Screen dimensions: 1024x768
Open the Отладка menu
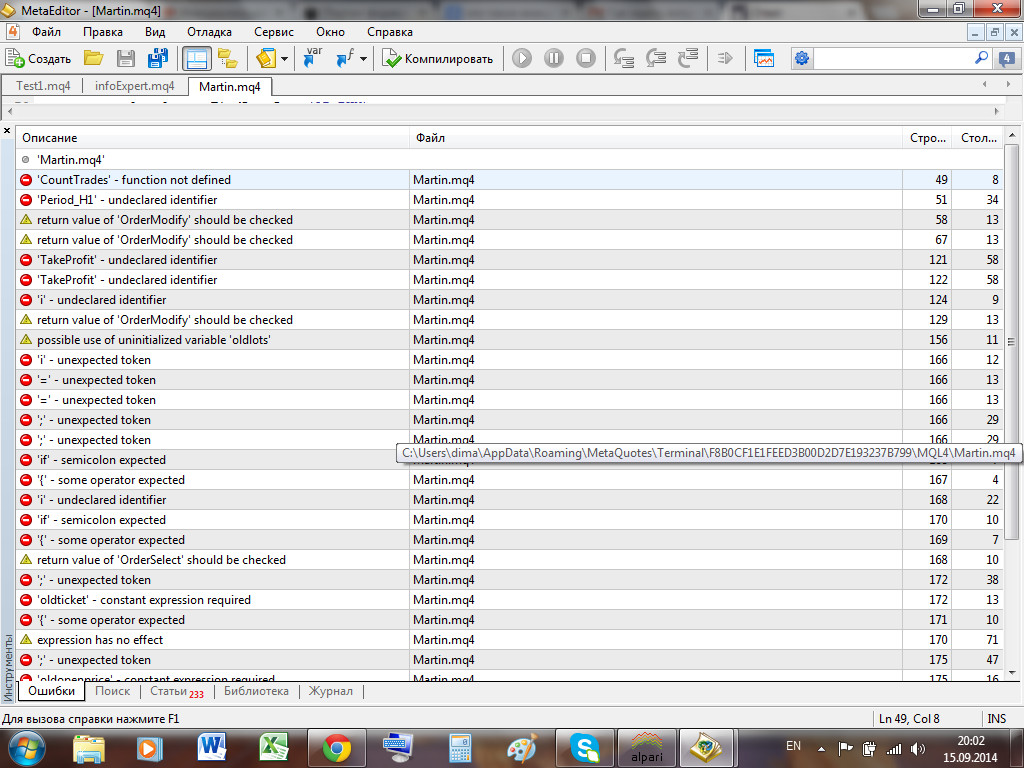coord(209,32)
